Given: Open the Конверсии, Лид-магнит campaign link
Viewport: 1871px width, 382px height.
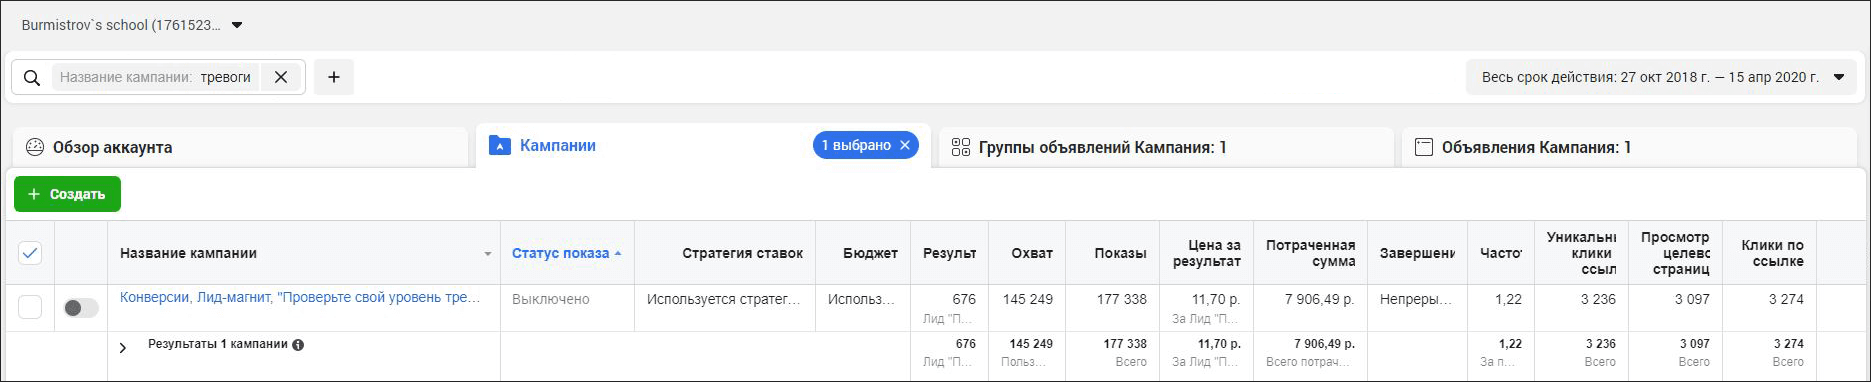Looking at the screenshot, I should [300, 297].
